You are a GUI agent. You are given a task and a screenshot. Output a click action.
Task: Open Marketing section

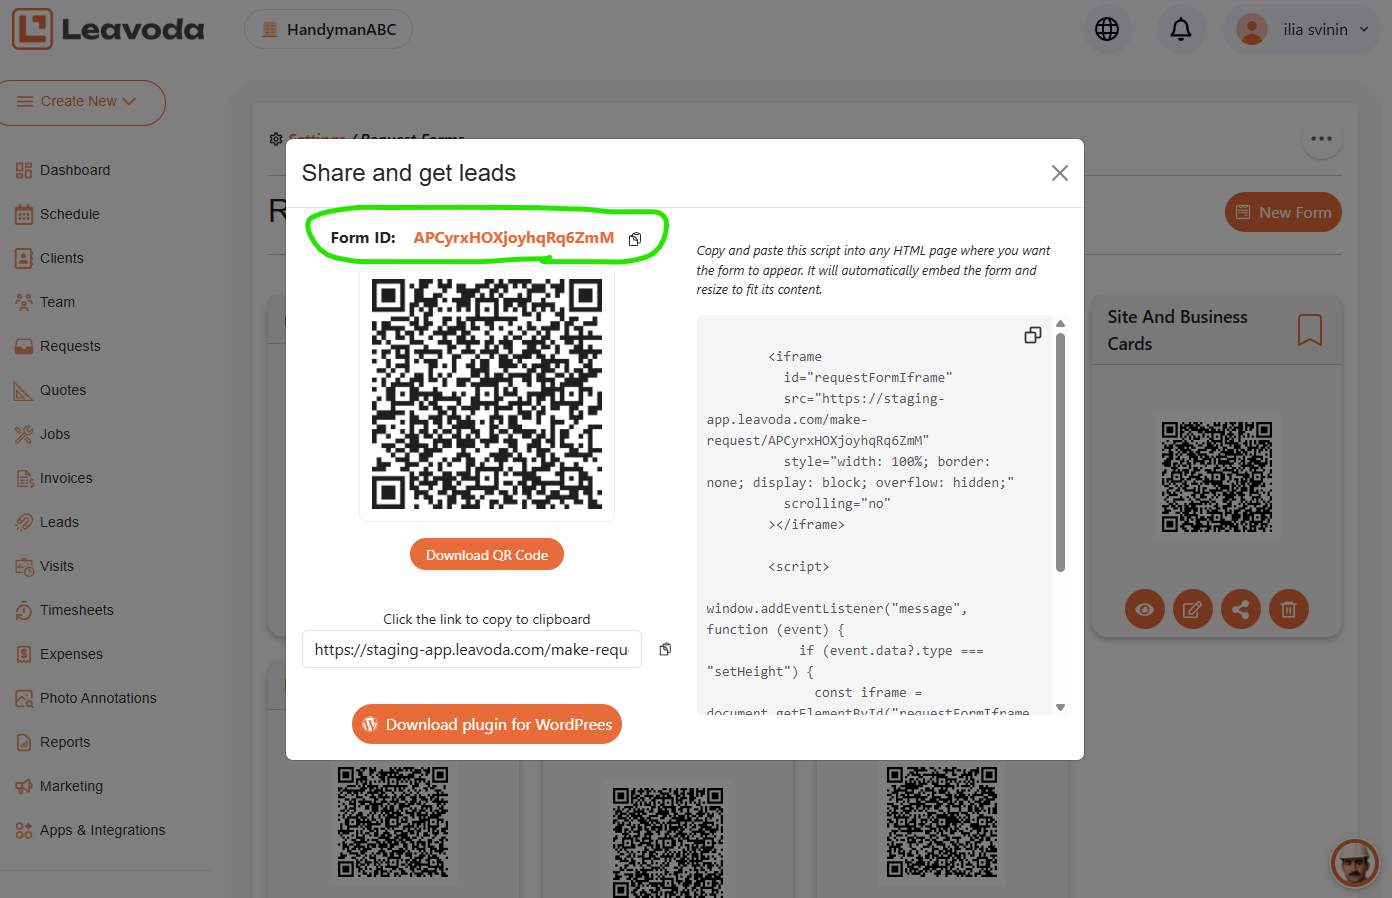click(71, 786)
